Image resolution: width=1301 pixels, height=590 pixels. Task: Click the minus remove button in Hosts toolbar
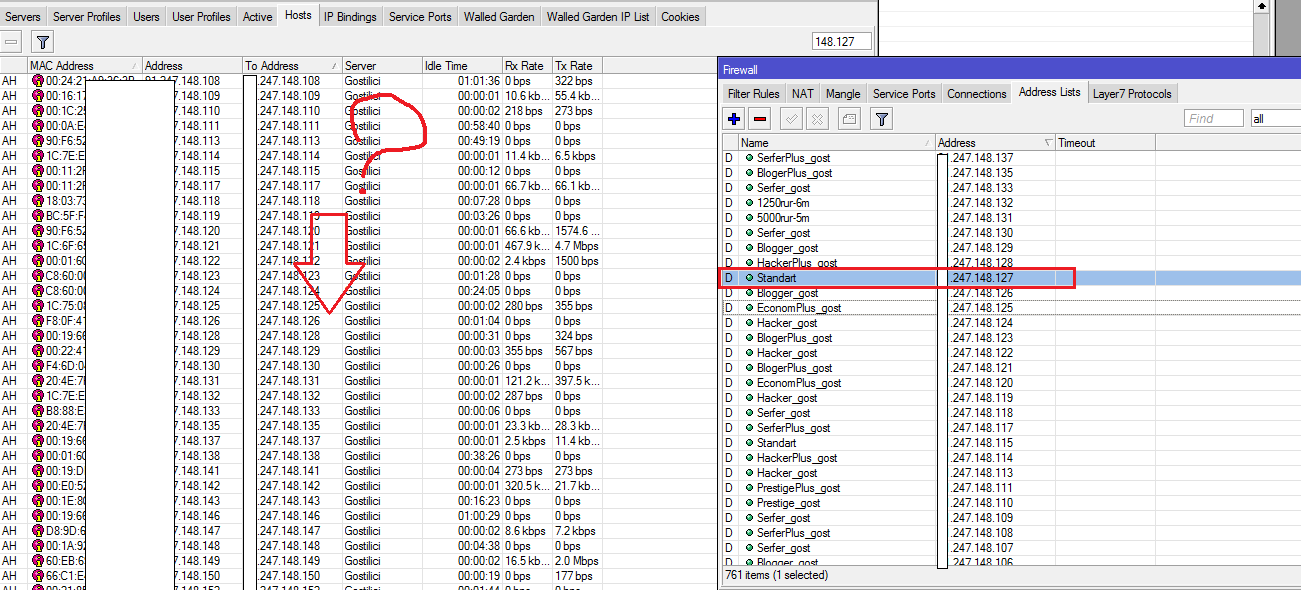click(10, 41)
